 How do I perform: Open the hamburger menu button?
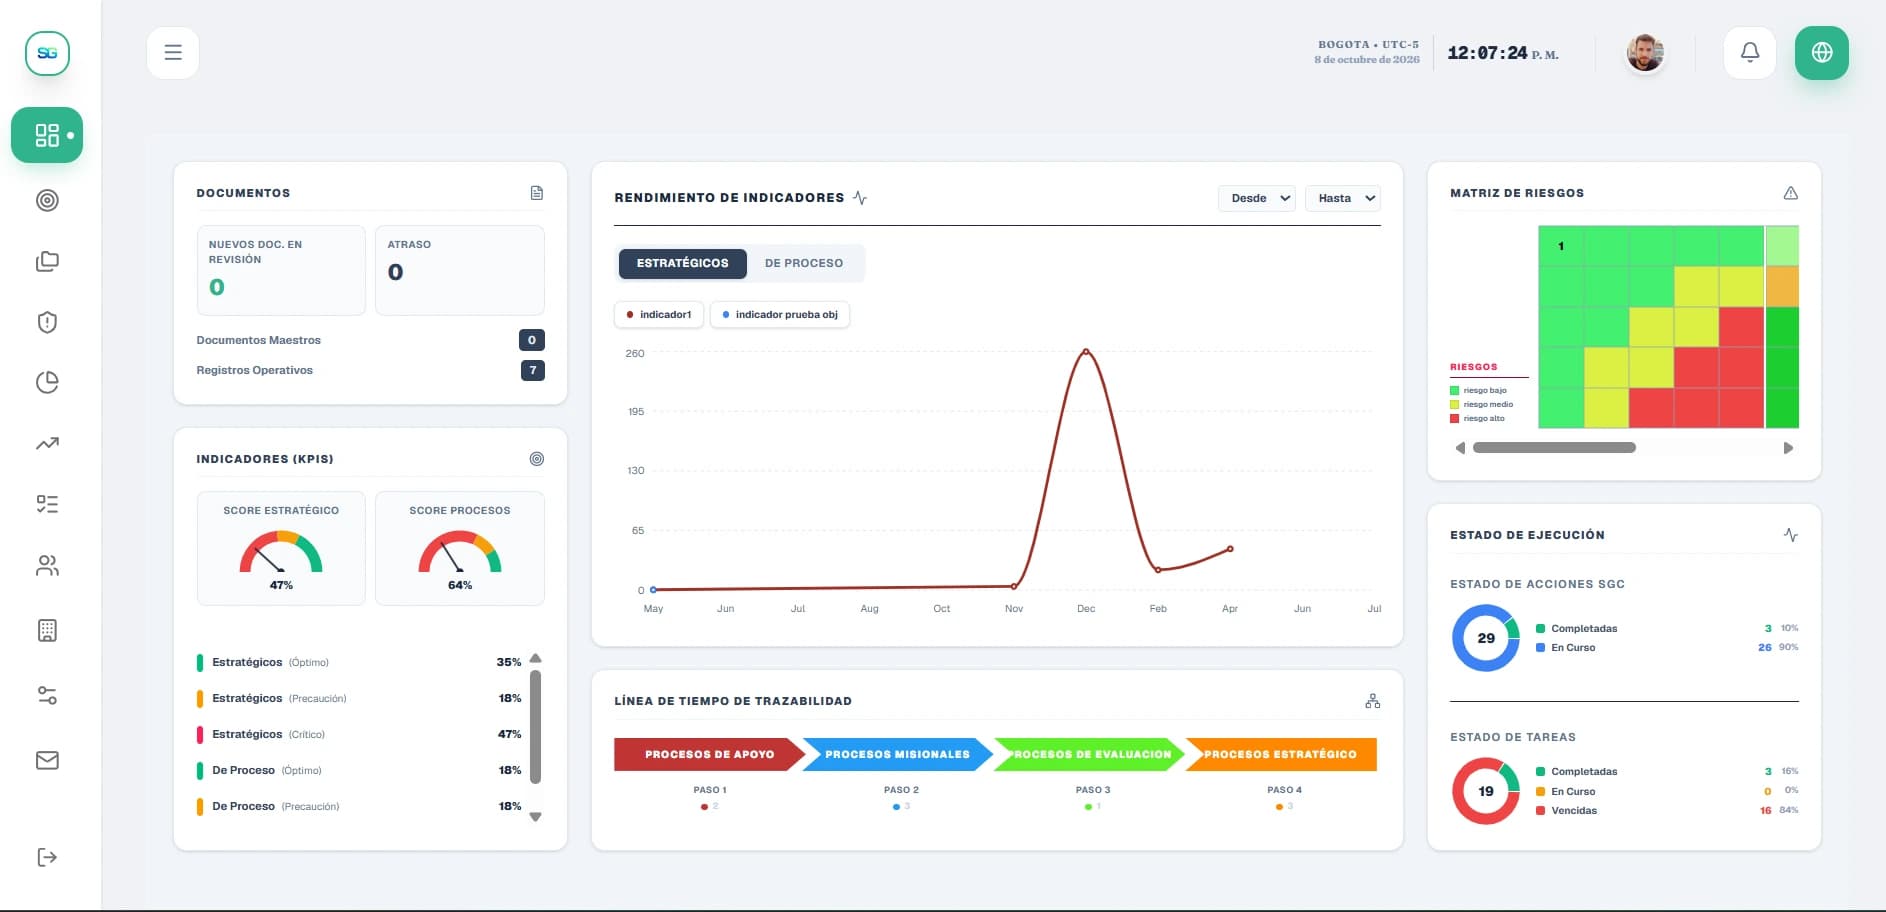[173, 53]
